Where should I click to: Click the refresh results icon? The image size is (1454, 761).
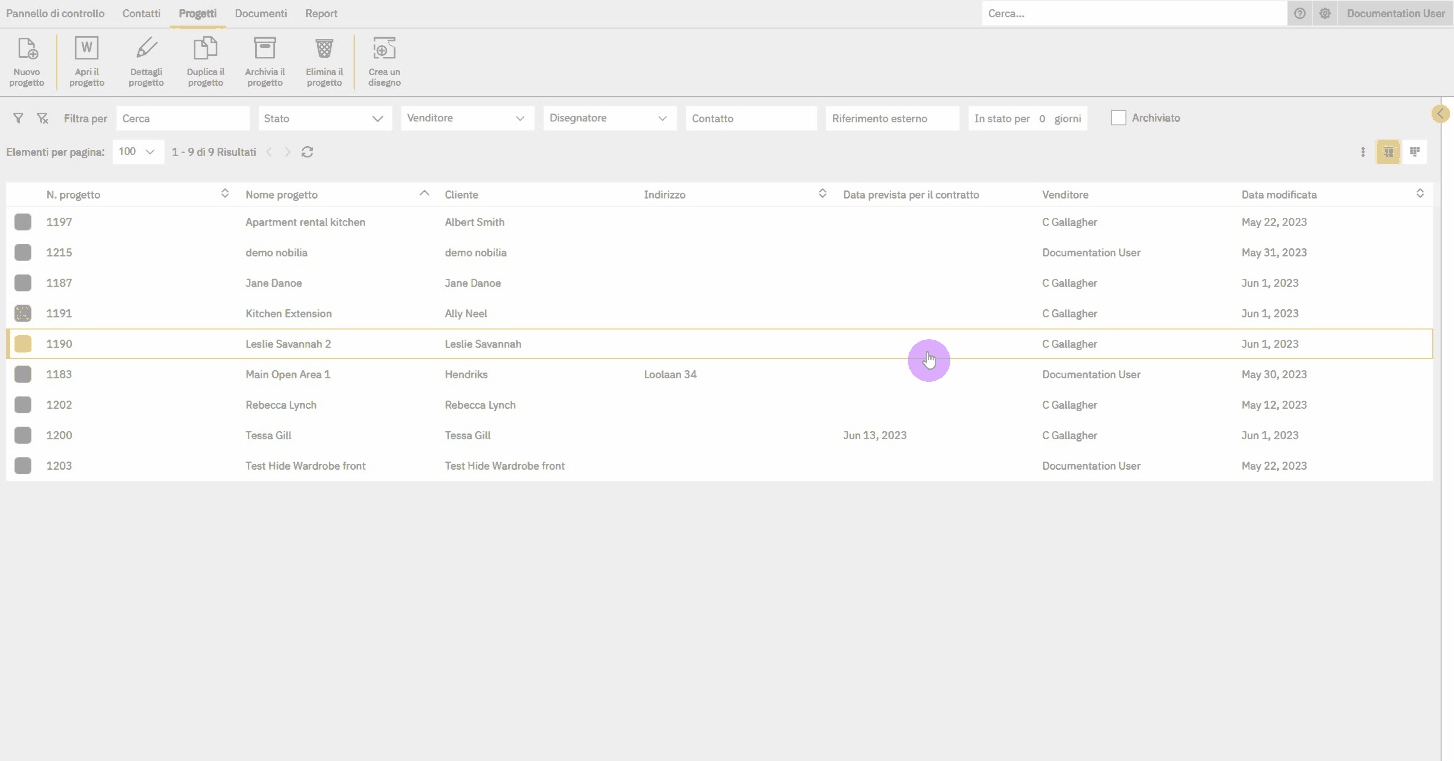pyautogui.click(x=307, y=152)
